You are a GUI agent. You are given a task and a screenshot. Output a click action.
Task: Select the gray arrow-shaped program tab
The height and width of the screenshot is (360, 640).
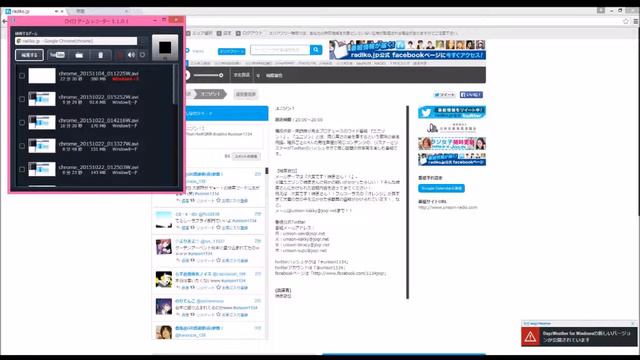pyautogui.click(x=210, y=94)
